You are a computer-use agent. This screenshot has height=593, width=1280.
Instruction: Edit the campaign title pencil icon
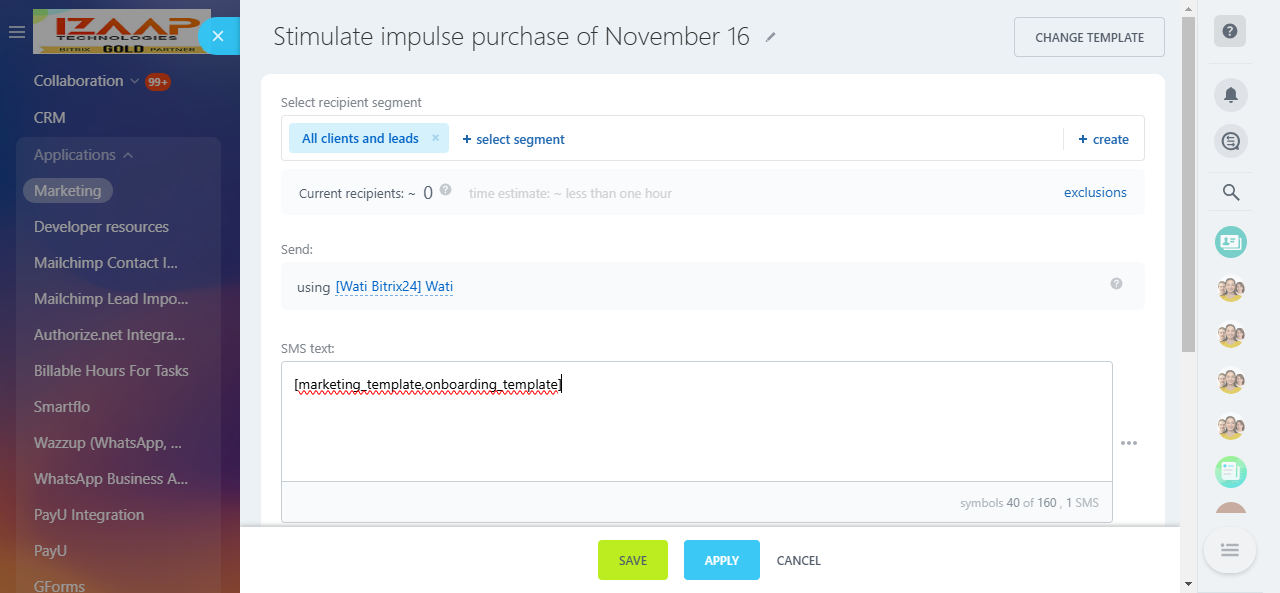point(770,38)
